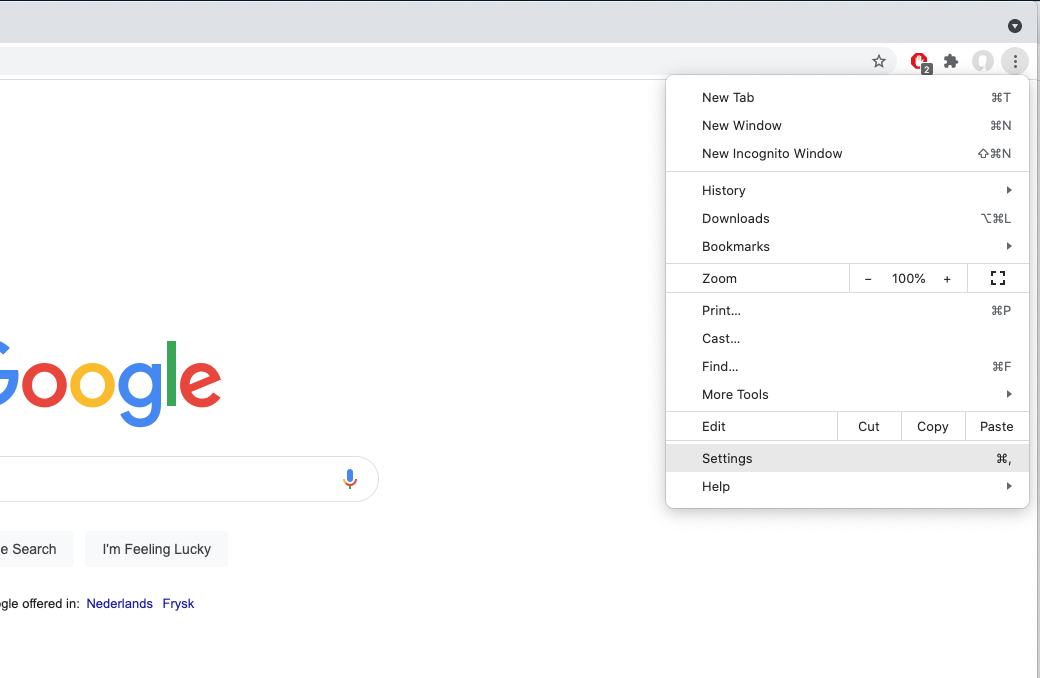Viewport: 1040px width, 678px height.
Task: Click the 100% zoom value
Action: [908, 279]
